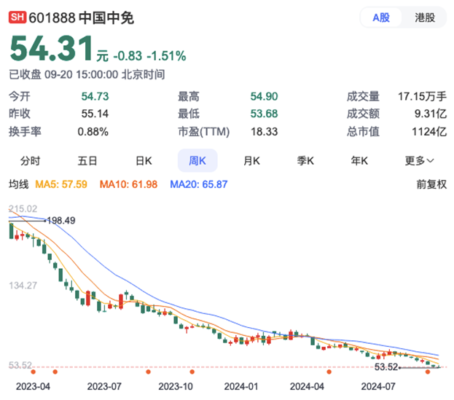Select the 分时 chart tab
The height and width of the screenshot is (400, 454).
coord(30,161)
